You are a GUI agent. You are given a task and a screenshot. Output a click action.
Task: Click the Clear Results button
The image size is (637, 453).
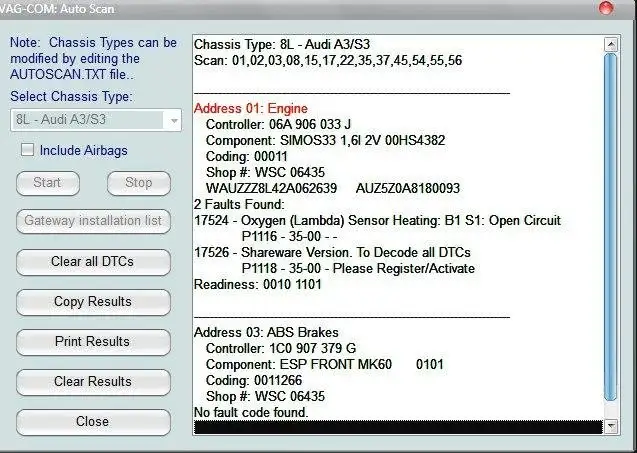92,382
